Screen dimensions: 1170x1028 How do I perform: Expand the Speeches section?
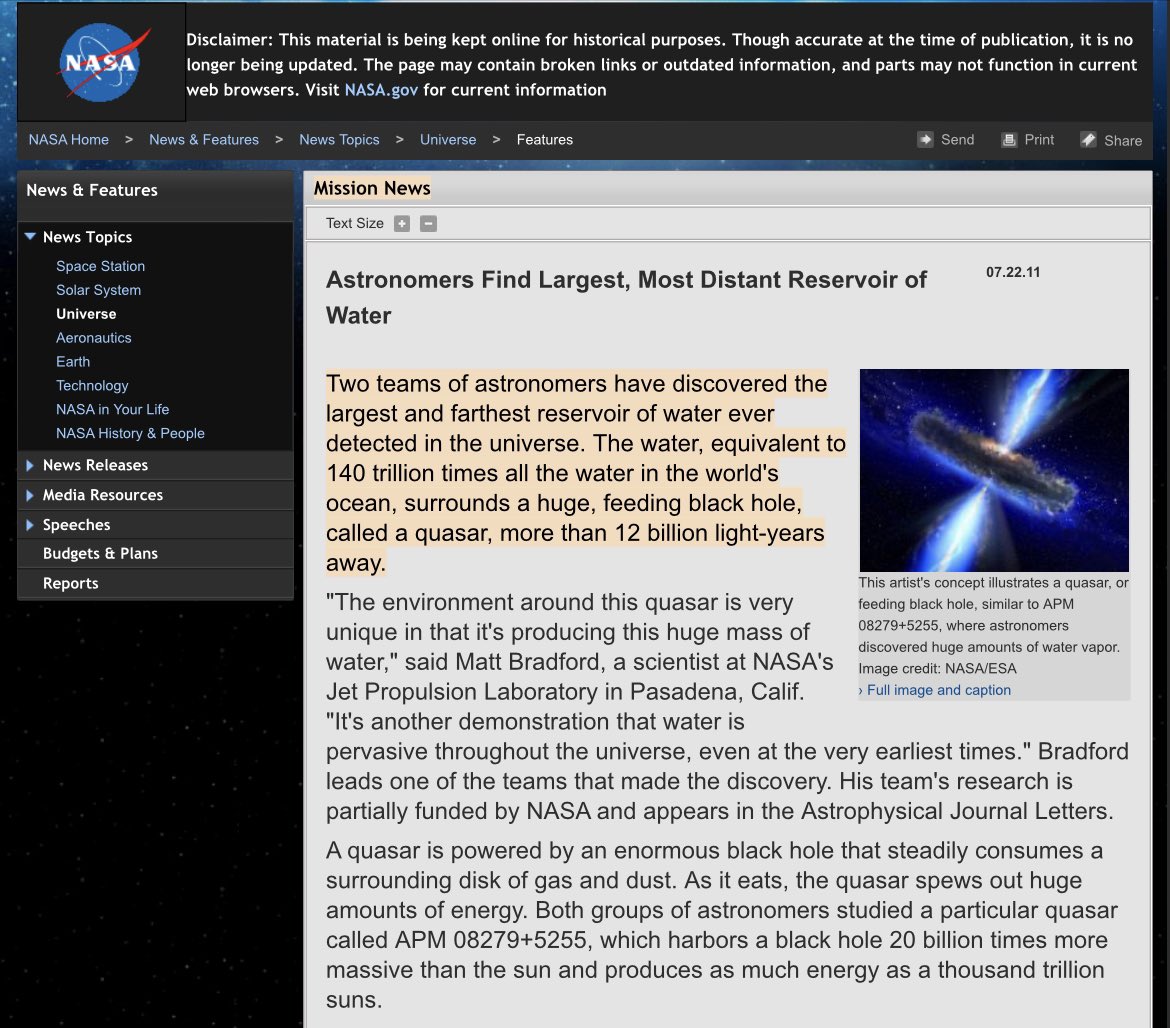coord(30,525)
